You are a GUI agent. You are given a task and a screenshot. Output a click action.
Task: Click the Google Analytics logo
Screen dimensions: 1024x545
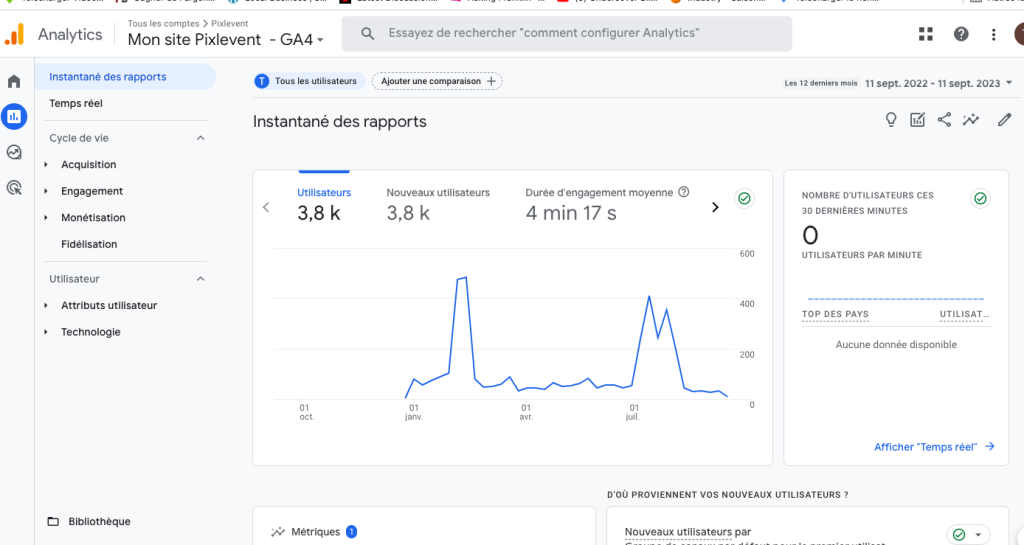click(x=14, y=34)
